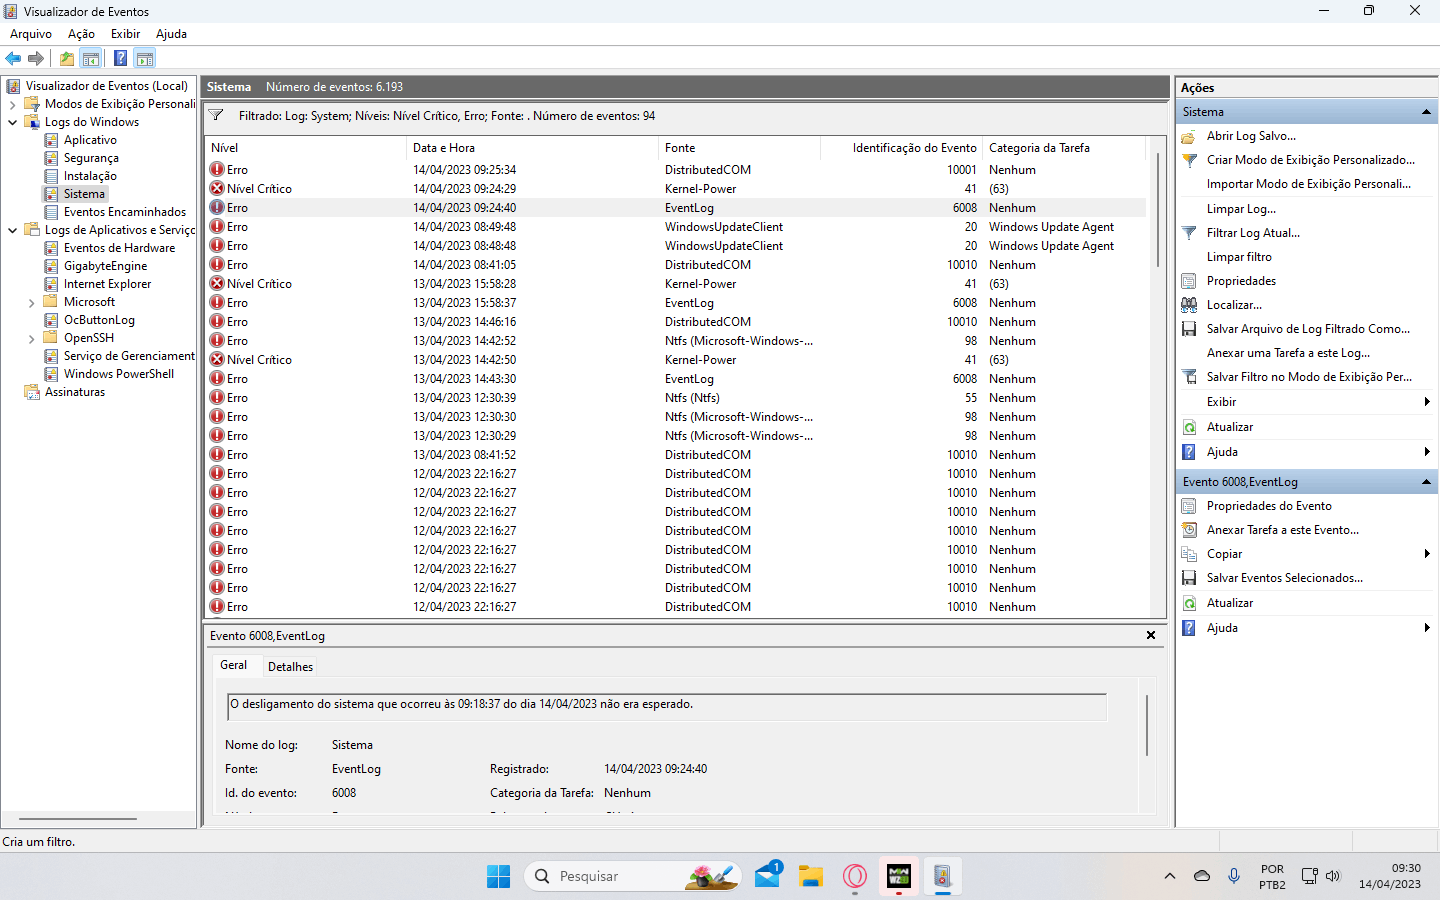
Task: Open Windows Start button
Action: tap(498, 876)
